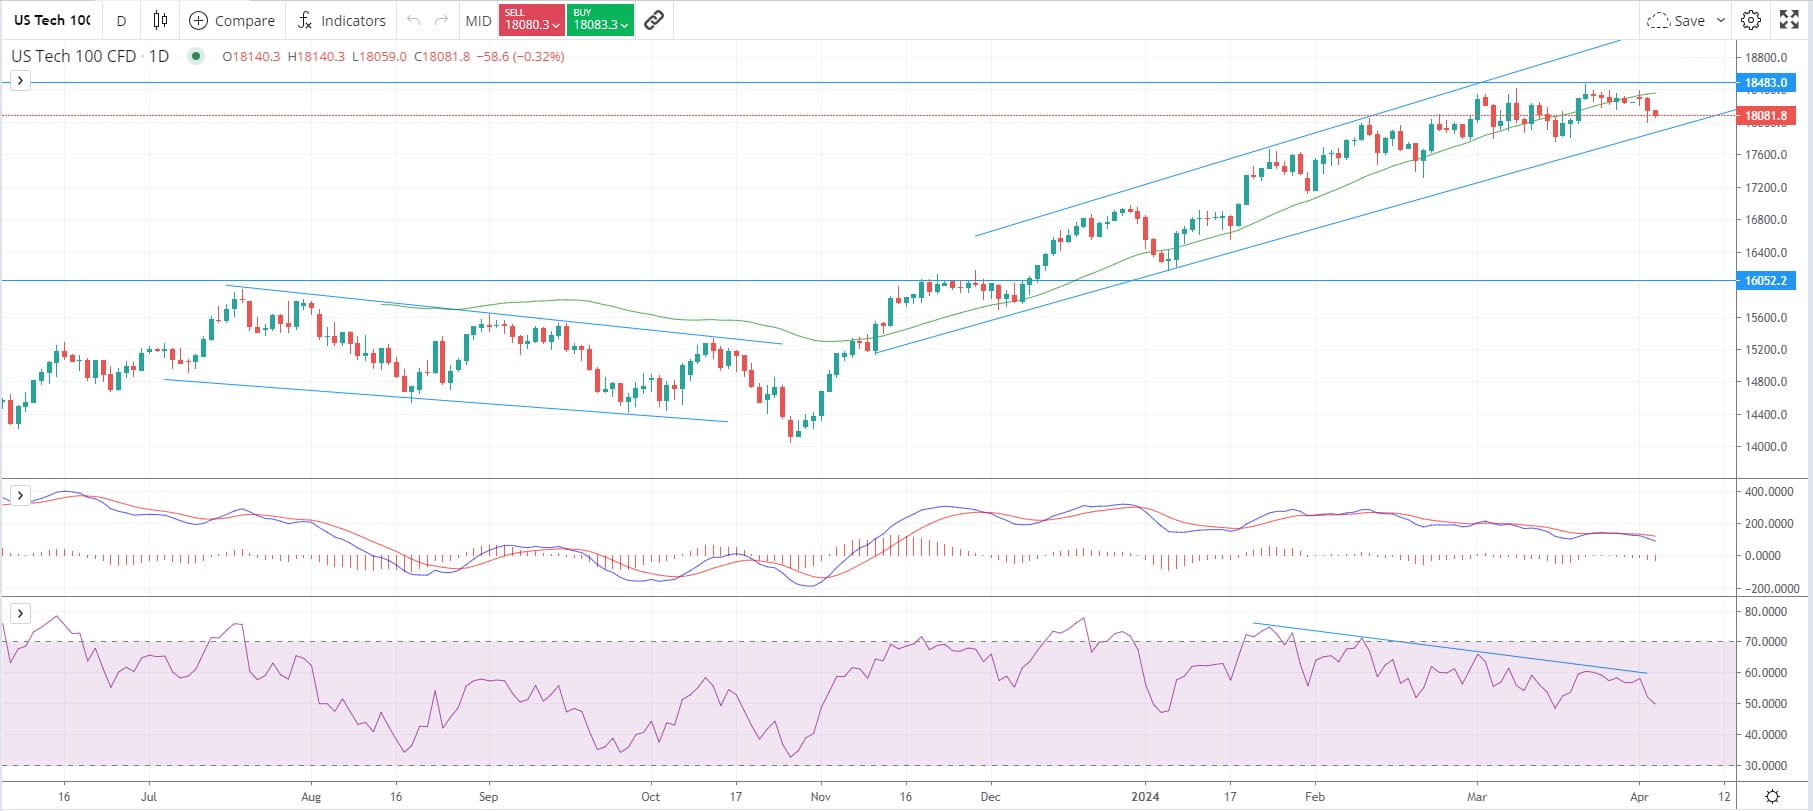Change the D timeframe interval
The height and width of the screenshot is (811, 1813).
point(121,20)
